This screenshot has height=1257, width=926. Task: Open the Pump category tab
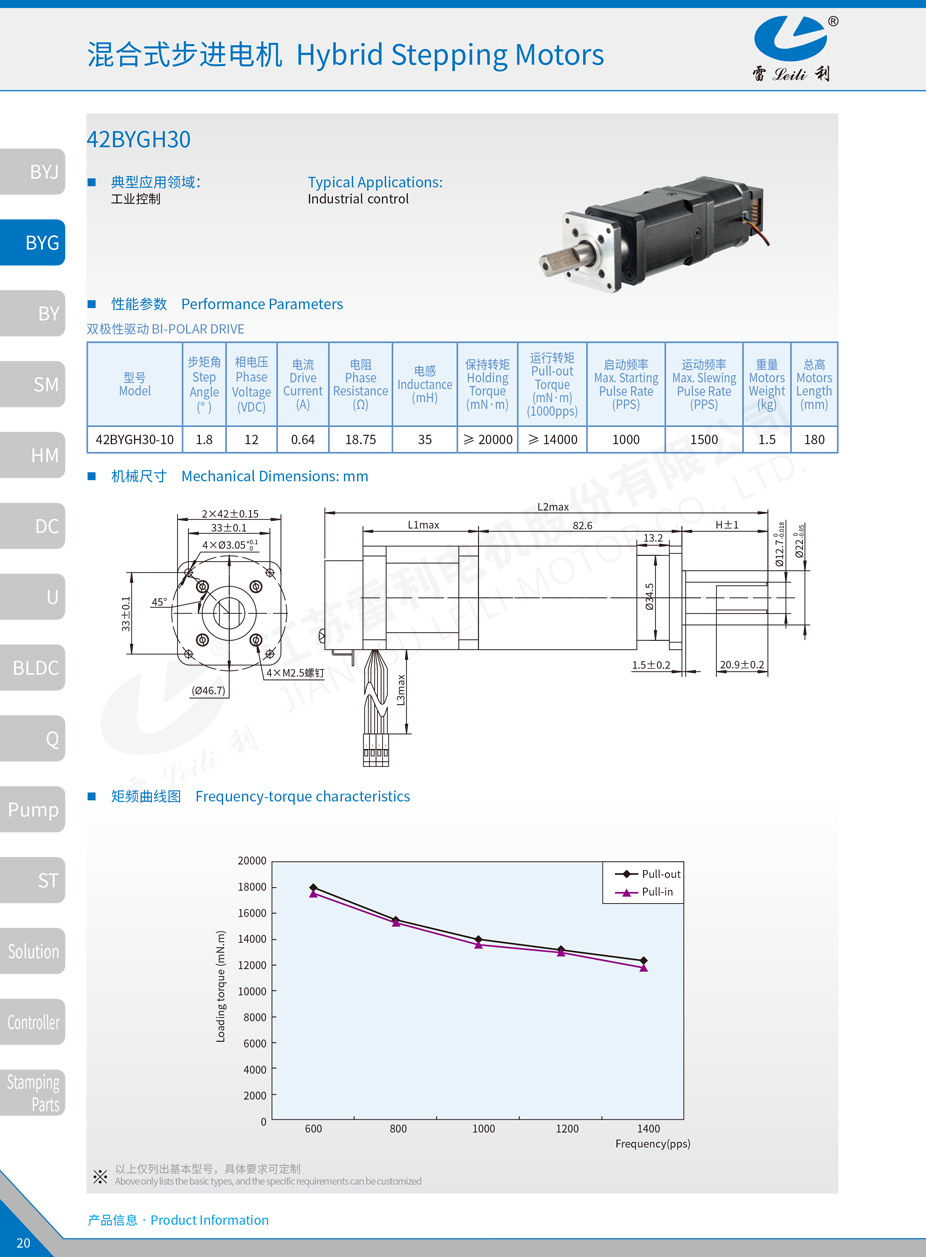[x=33, y=810]
